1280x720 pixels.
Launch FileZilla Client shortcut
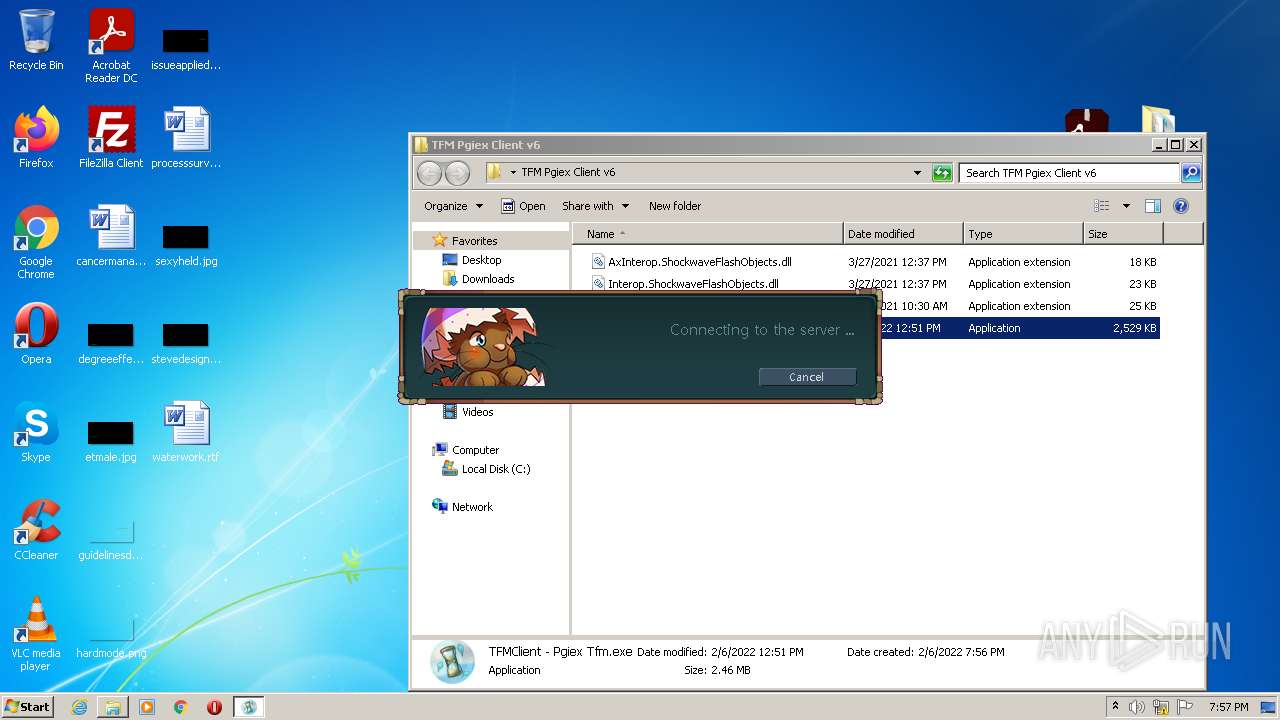coord(111,138)
